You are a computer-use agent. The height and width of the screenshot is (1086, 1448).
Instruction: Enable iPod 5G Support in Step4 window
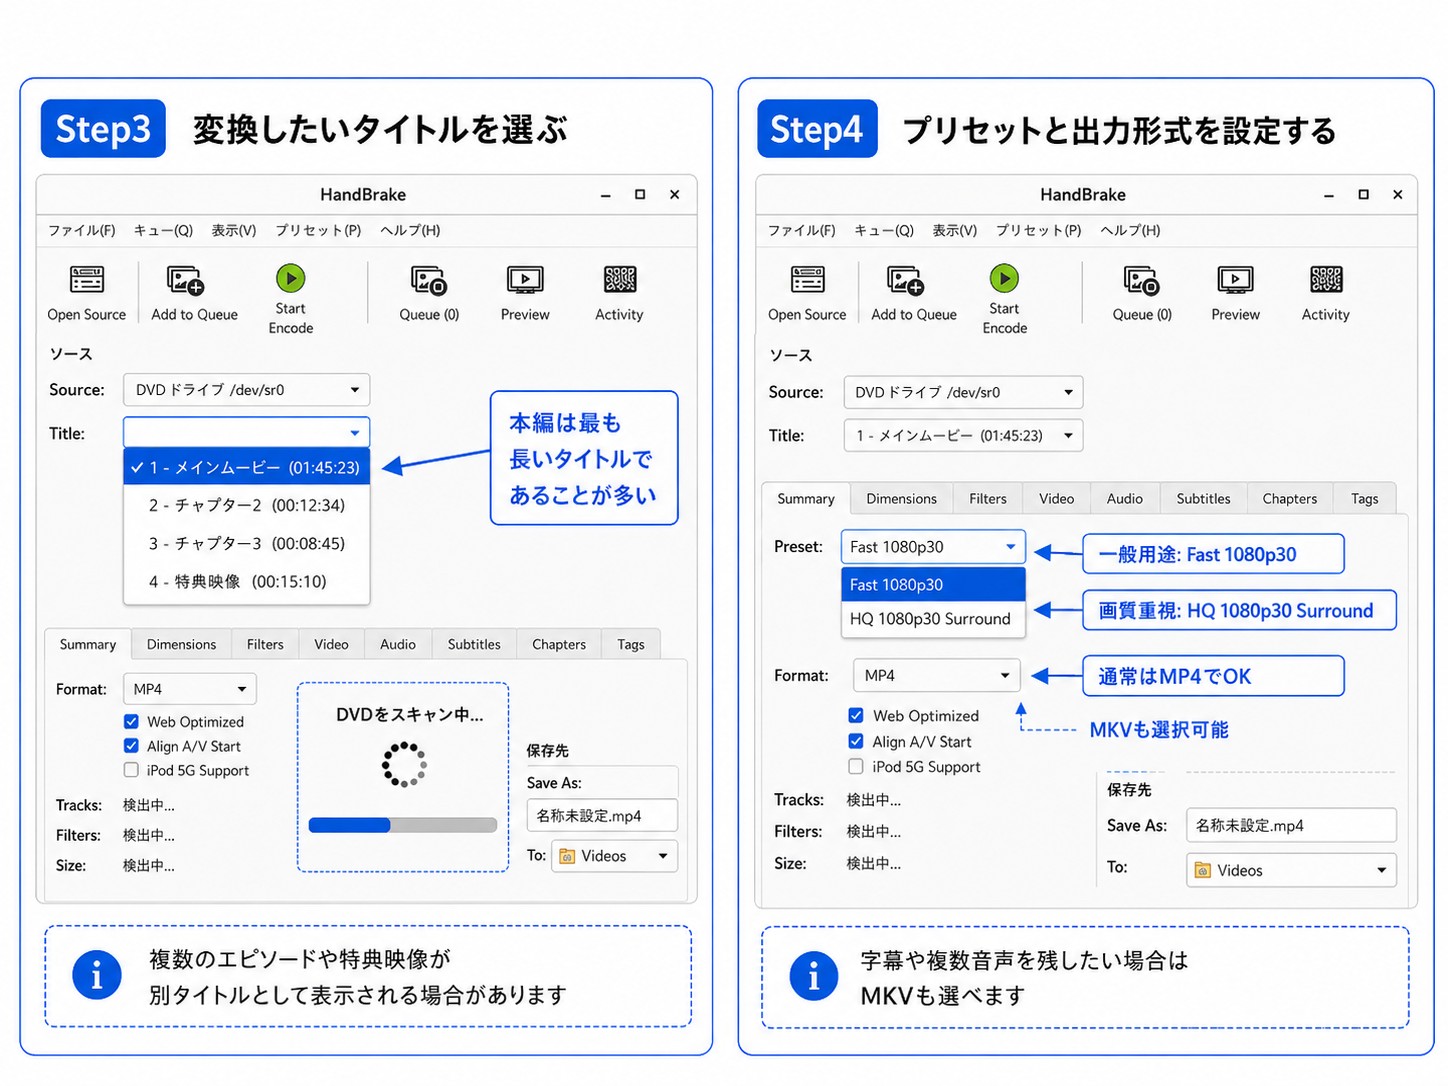[x=856, y=766]
